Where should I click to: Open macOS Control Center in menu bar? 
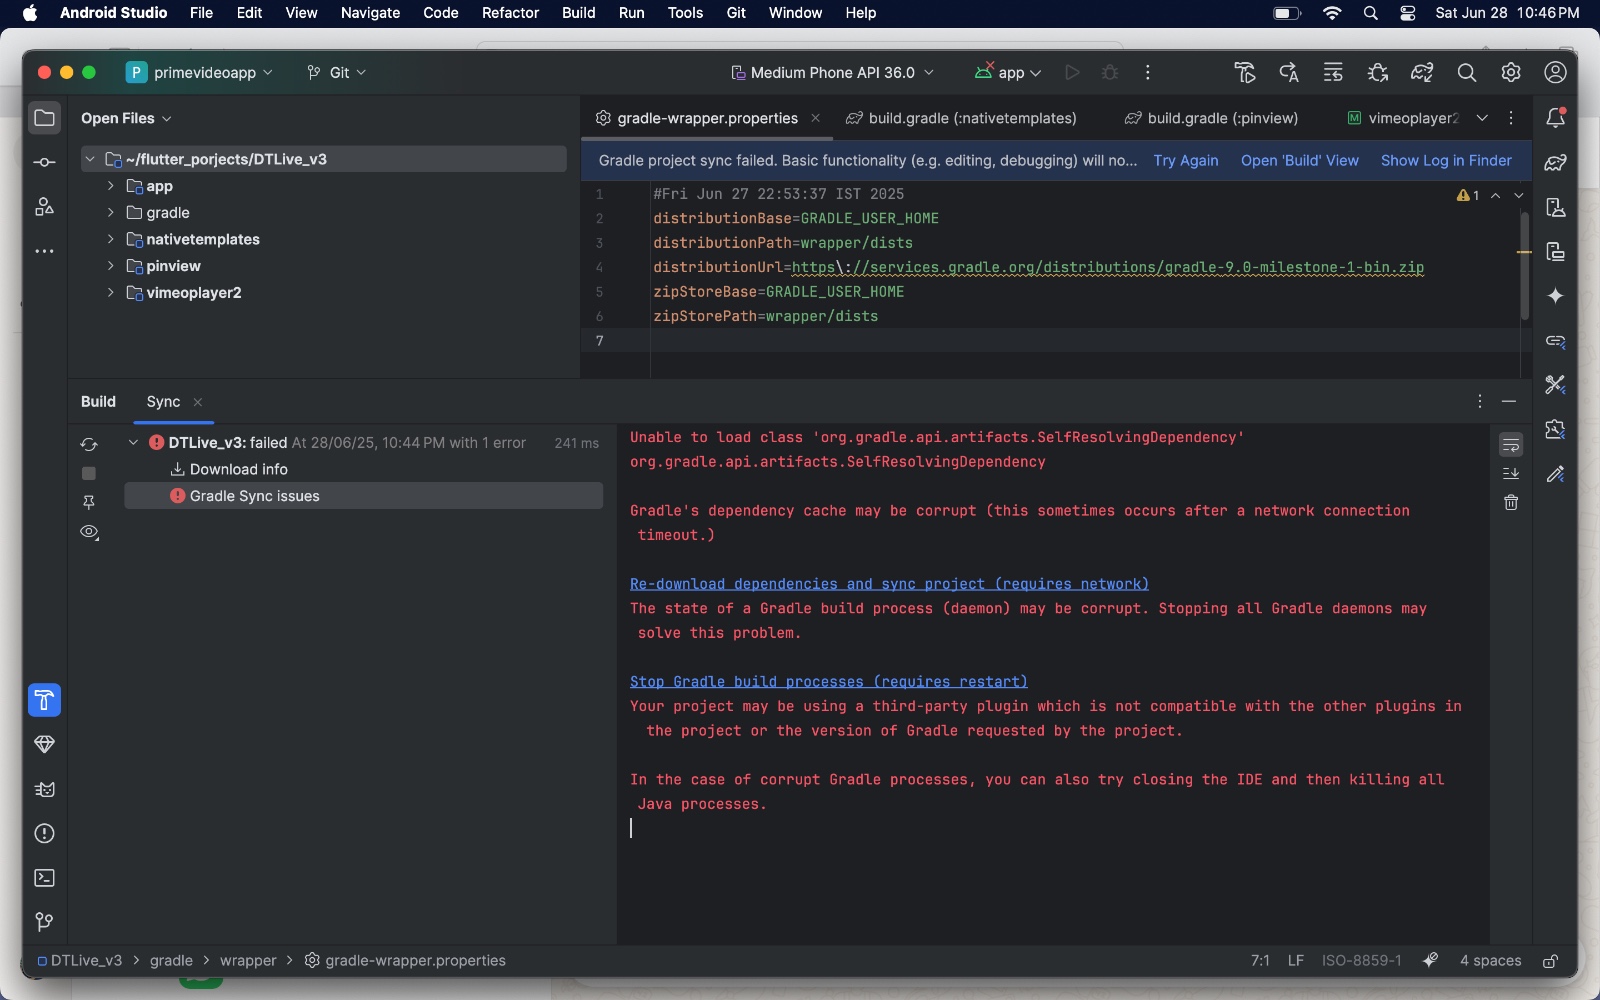[x=1408, y=13]
